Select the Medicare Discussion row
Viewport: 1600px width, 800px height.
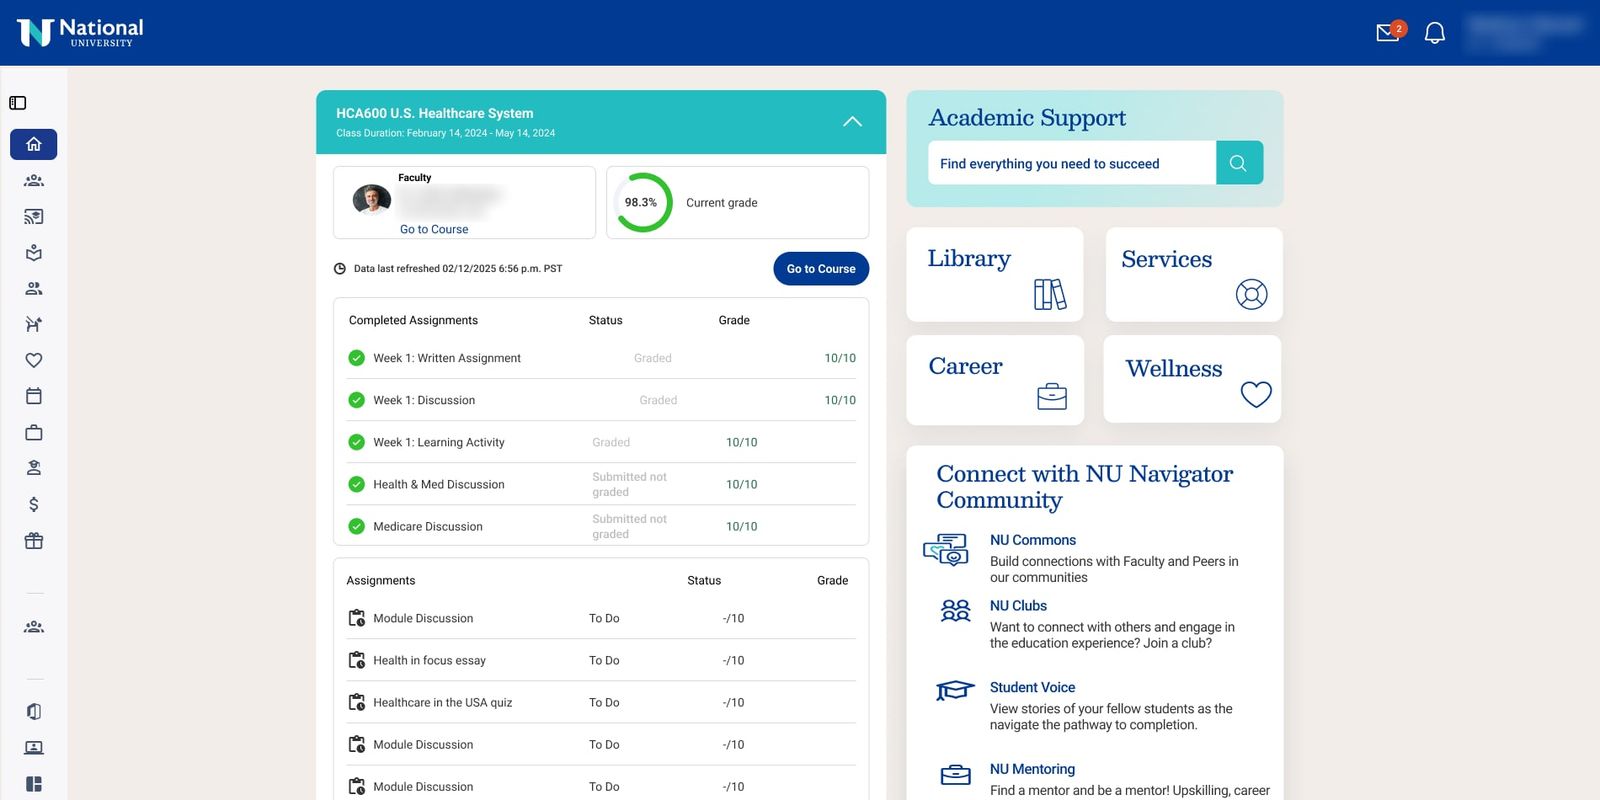coord(601,526)
